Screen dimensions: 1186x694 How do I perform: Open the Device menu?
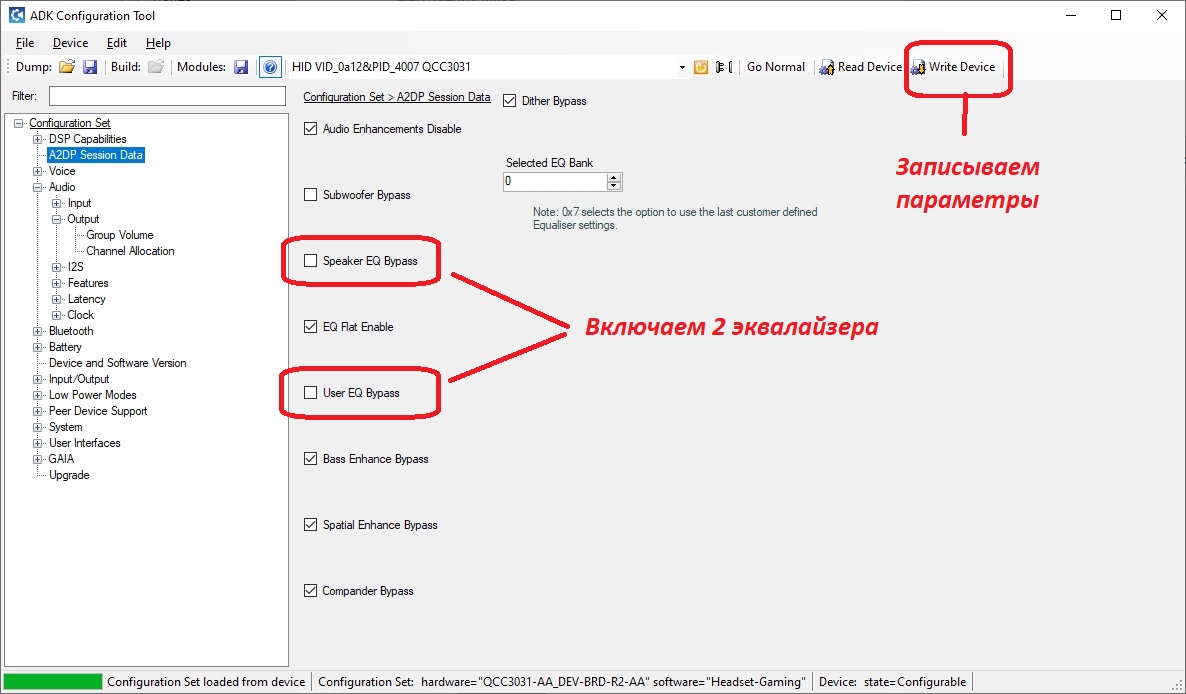70,43
